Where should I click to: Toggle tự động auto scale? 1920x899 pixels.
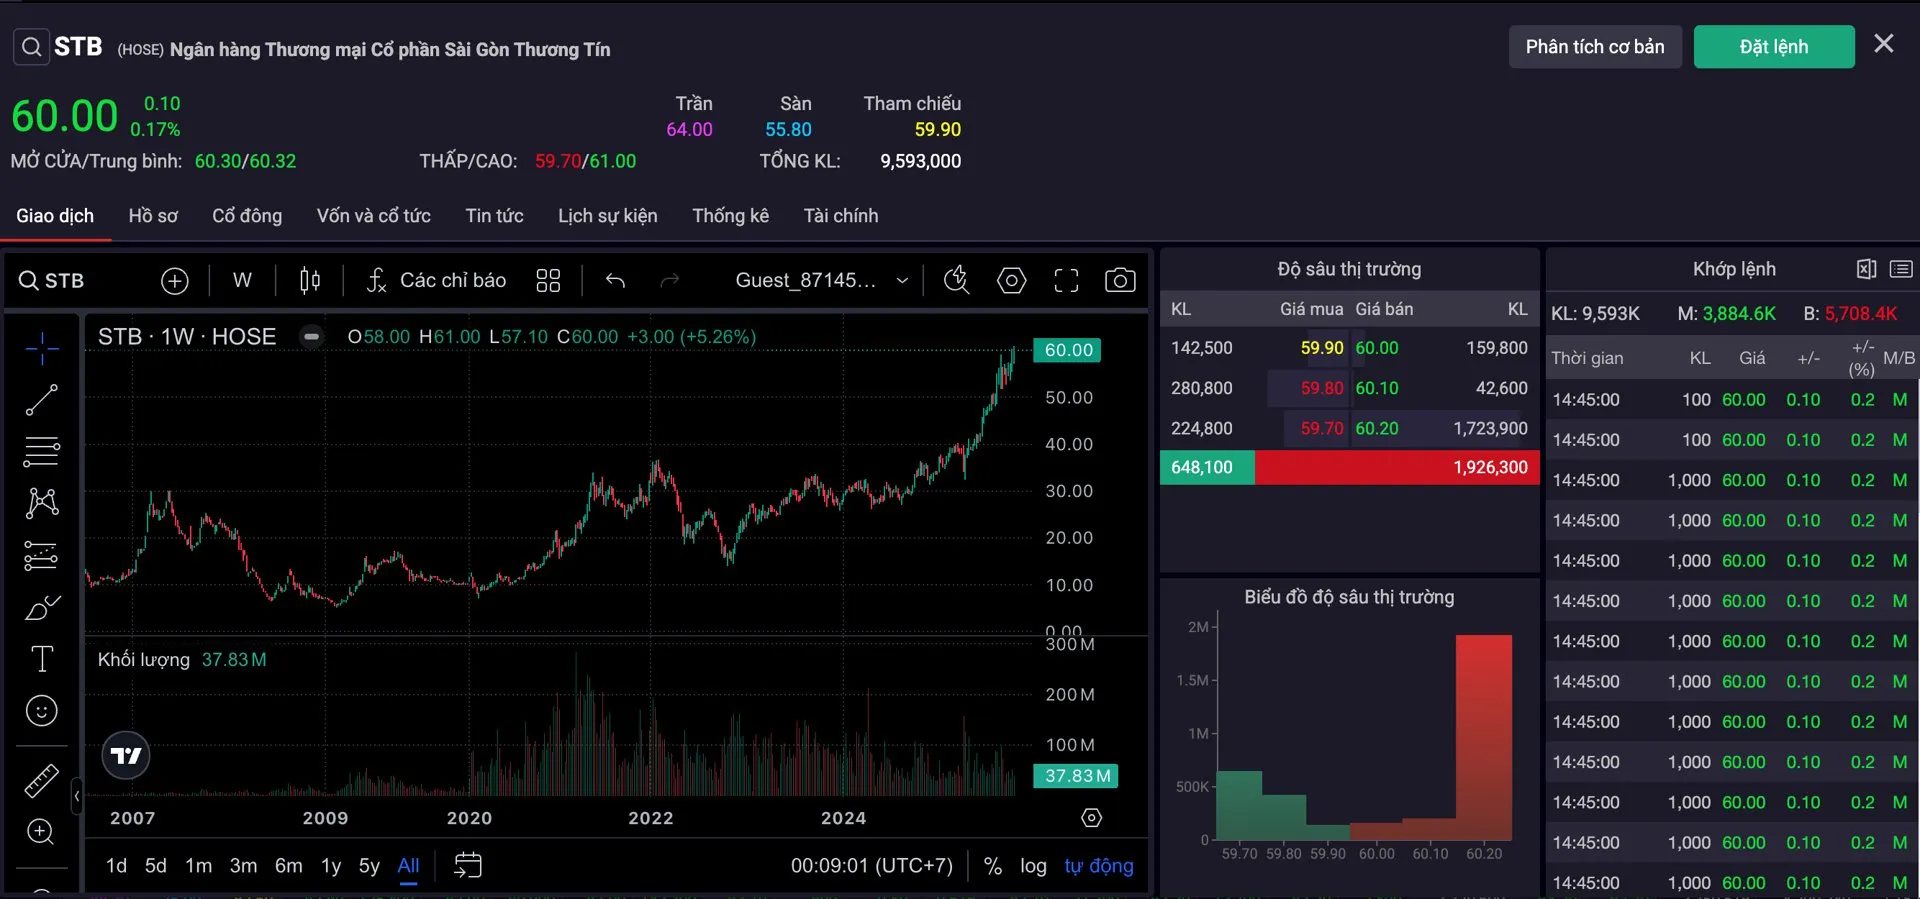(x=1099, y=866)
